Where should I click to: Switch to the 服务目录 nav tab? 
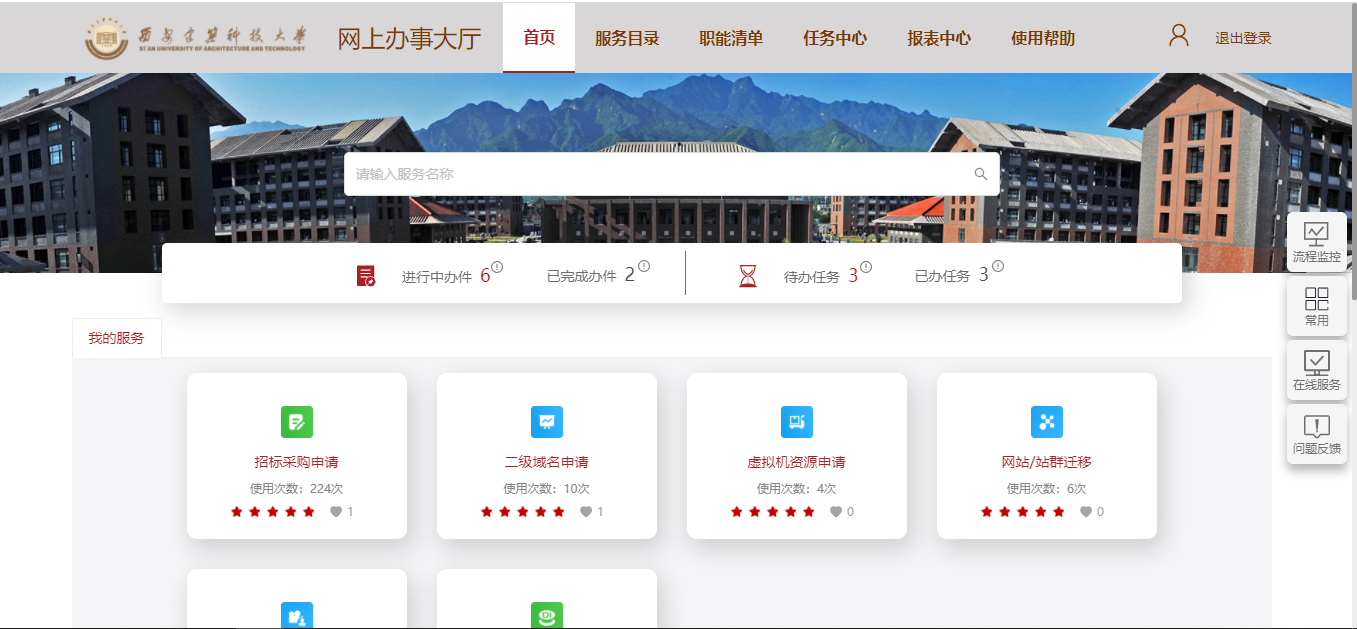point(627,38)
